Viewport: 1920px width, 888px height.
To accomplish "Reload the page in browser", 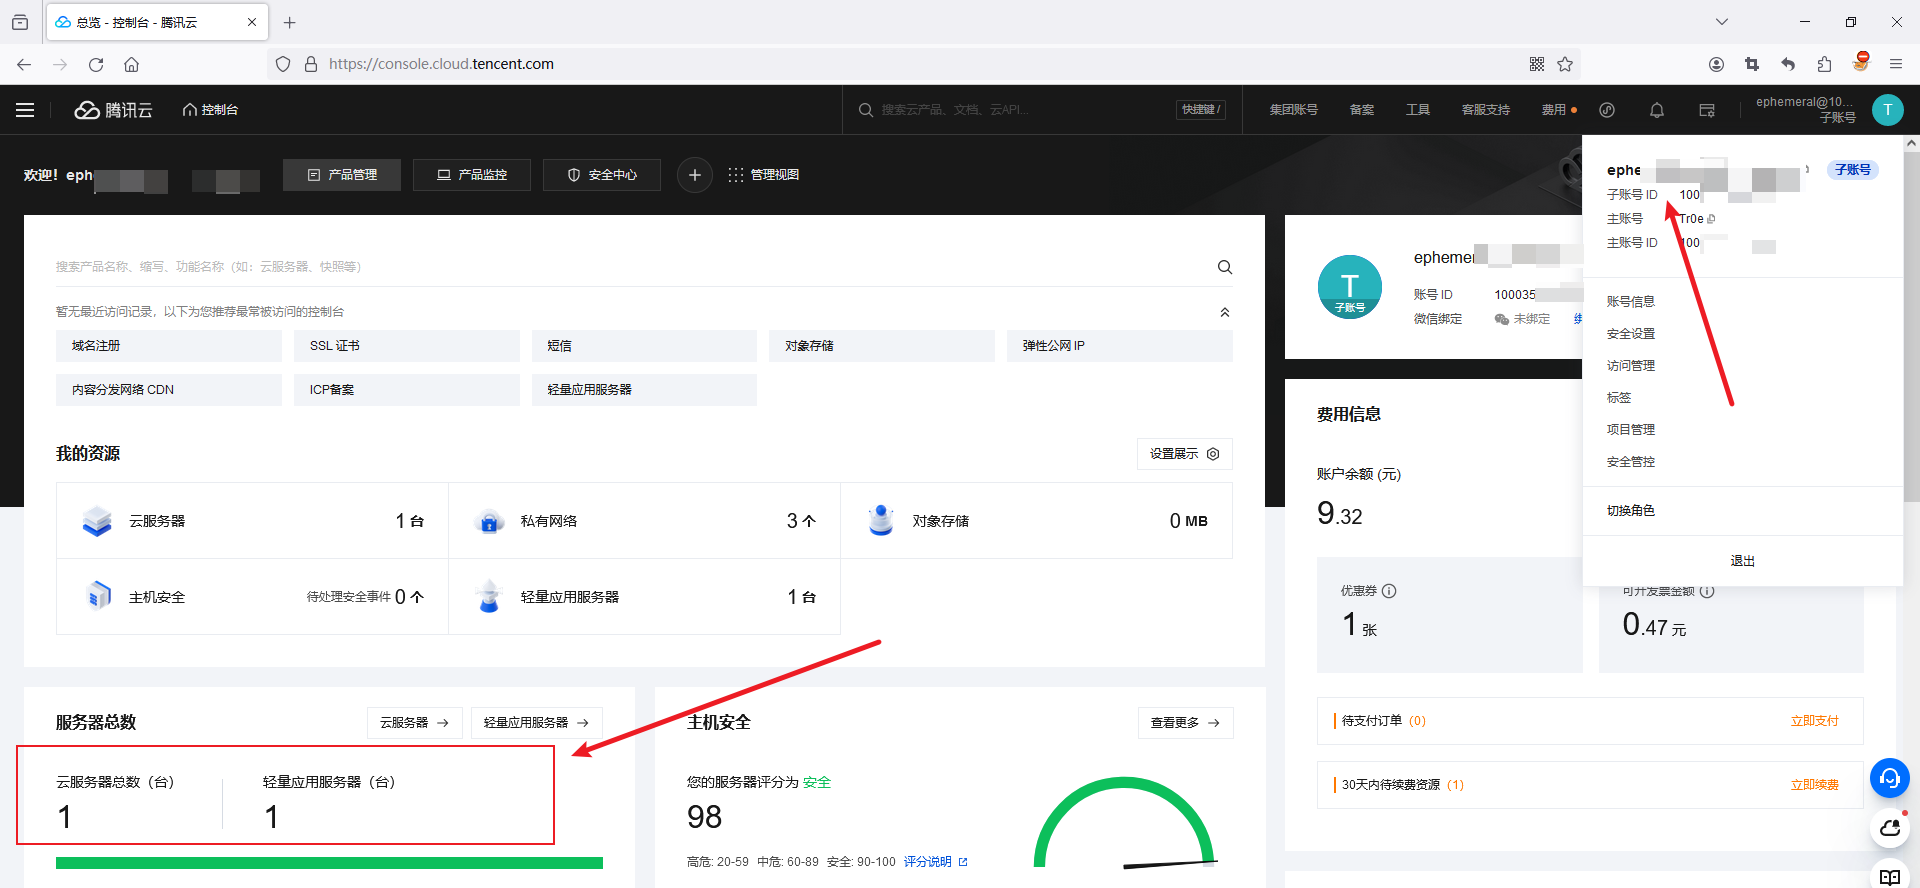I will tap(96, 64).
